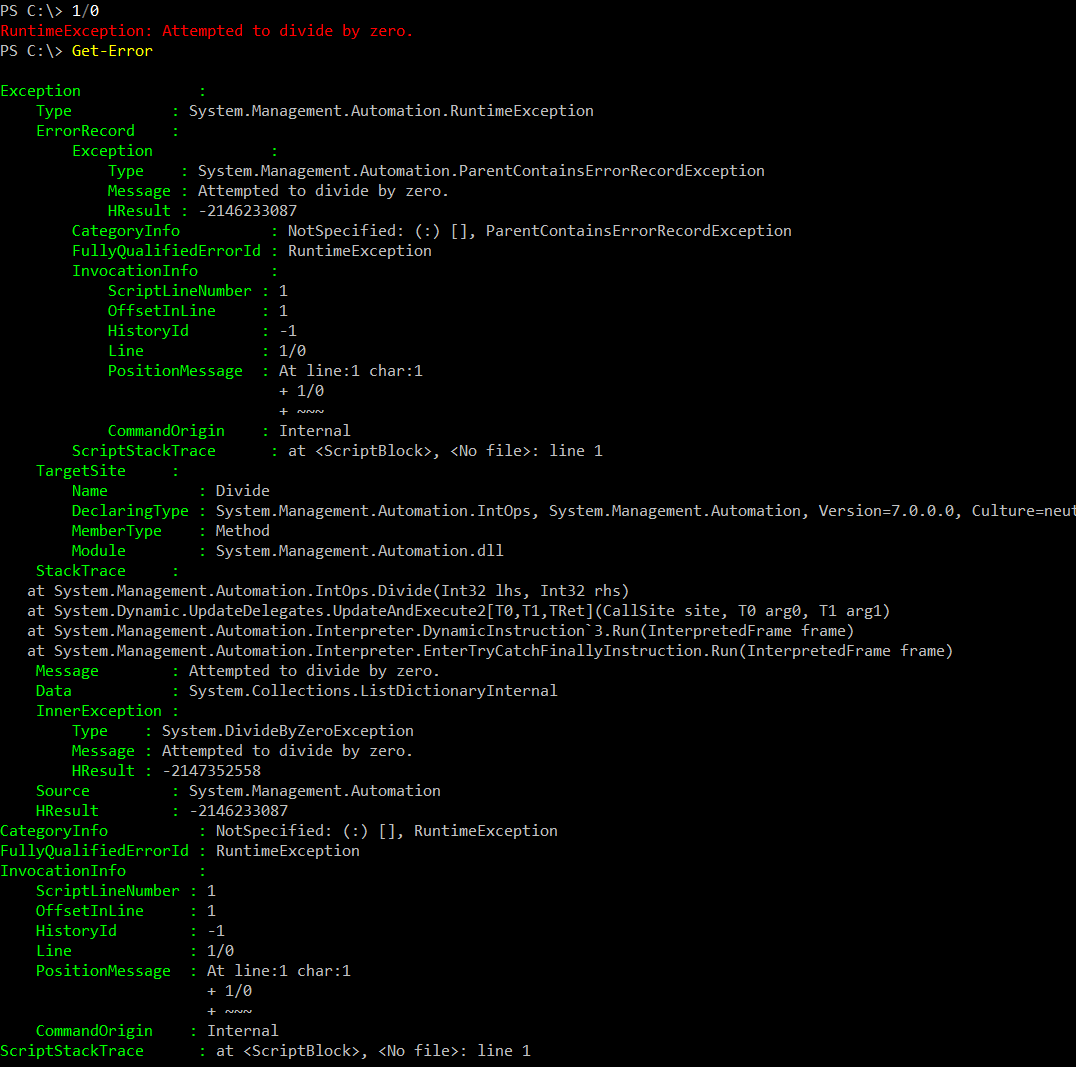Select the UpdateAndExecute2 stack trace line

[x=458, y=610]
